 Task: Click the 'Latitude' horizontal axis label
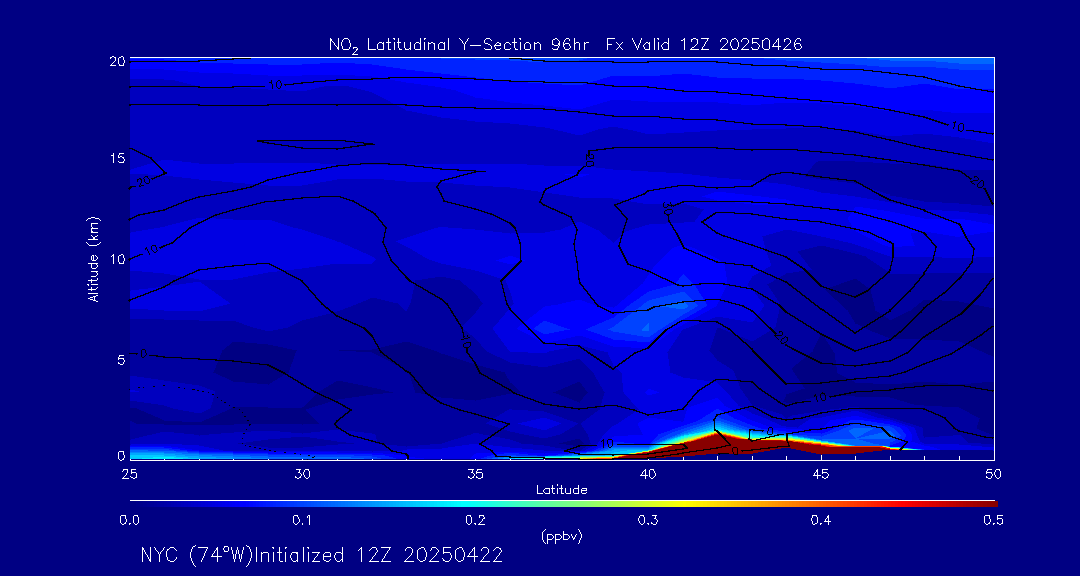[x=562, y=491]
